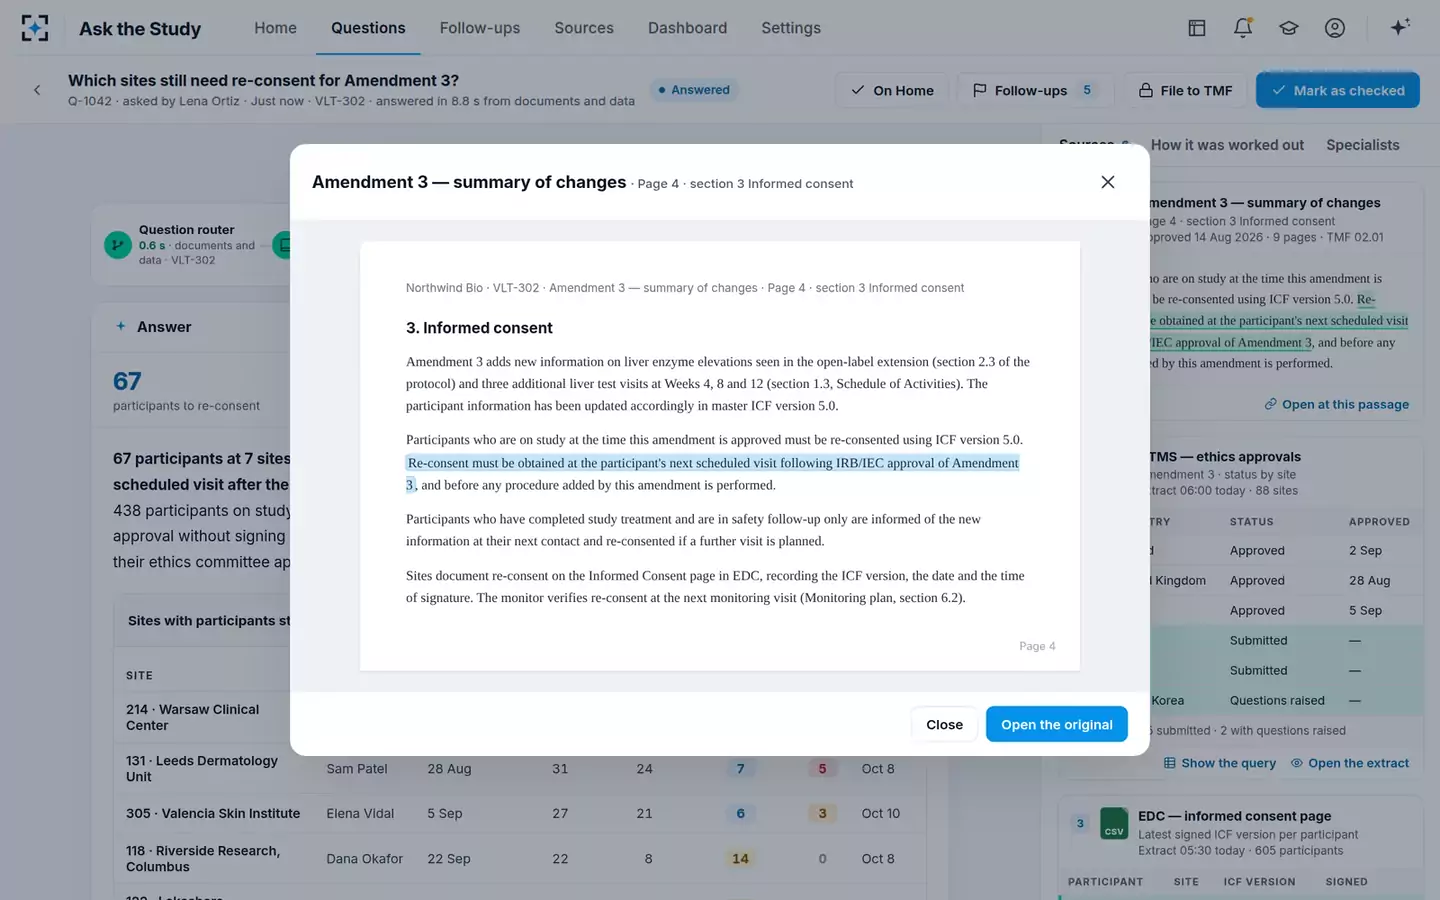The image size is (1440, 900).
Task: Click the graduation cap help icon
Action: click(1289, 28)
